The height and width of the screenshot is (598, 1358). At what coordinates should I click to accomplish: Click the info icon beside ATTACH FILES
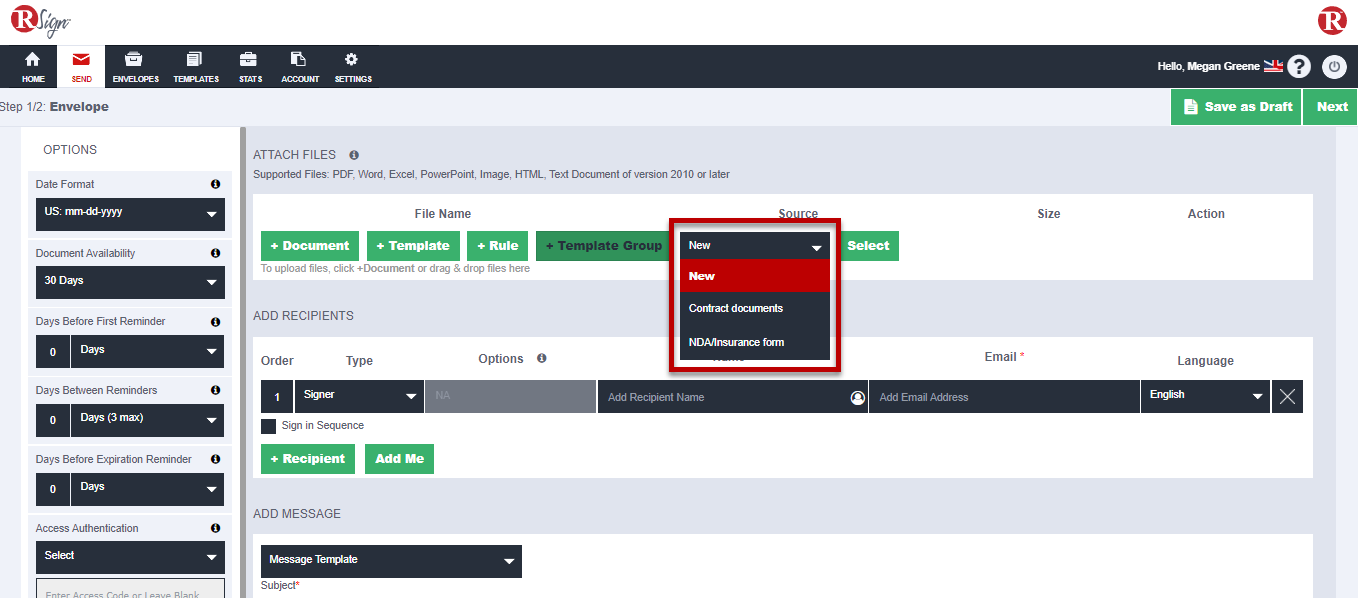pos(353,155)
